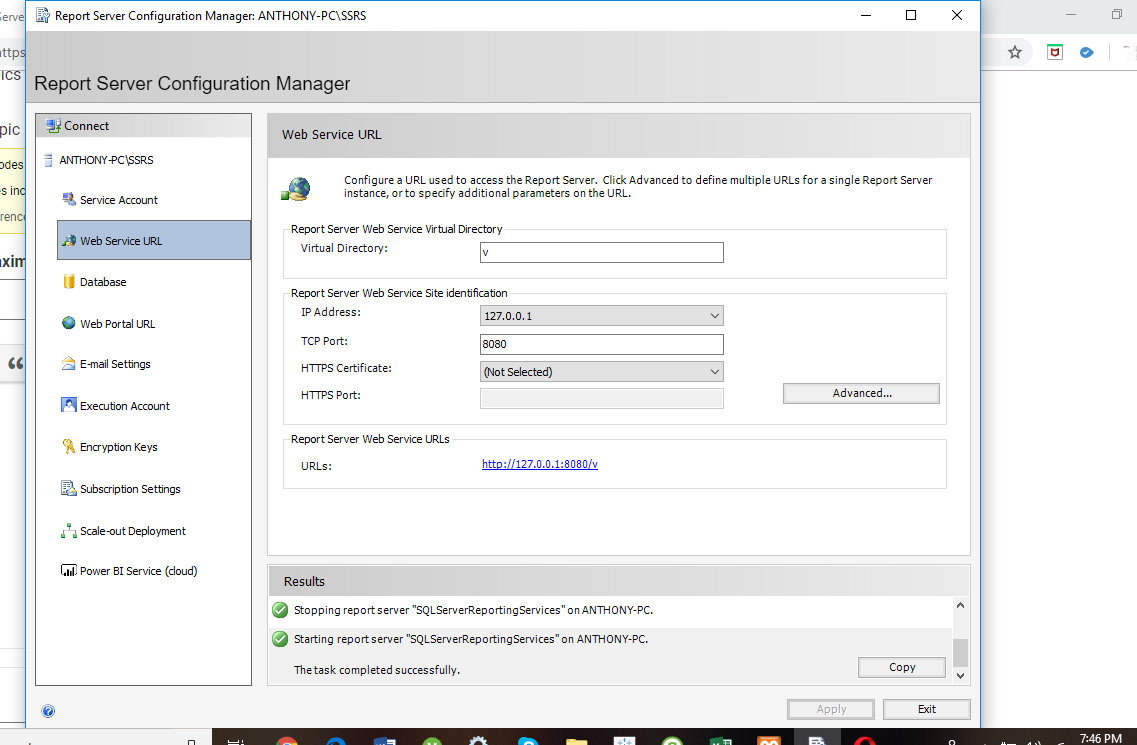Click the Exit button
Viewport: 1137px width, 745px height.
(927, 709)
